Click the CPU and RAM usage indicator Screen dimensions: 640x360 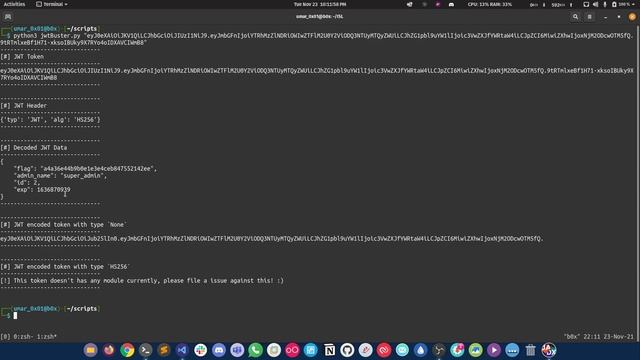(489, 4)
